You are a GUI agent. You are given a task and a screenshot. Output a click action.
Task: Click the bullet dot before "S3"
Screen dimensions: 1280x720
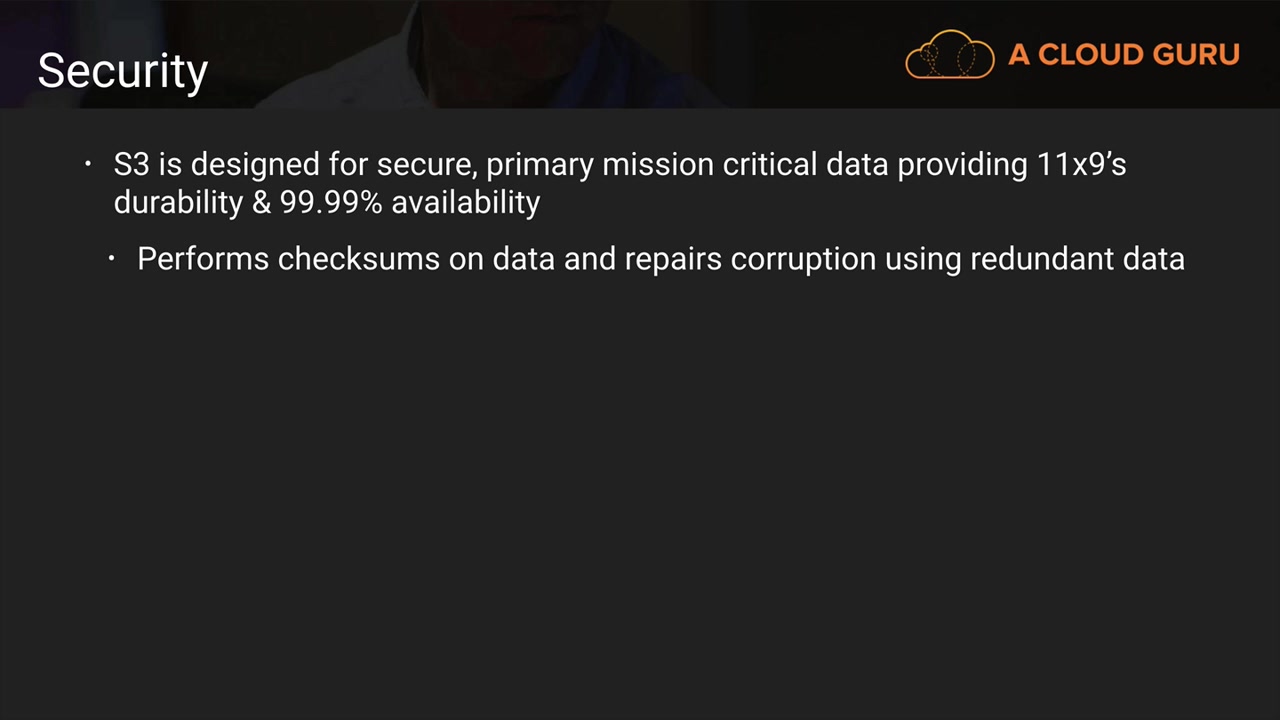coord(88,164)
